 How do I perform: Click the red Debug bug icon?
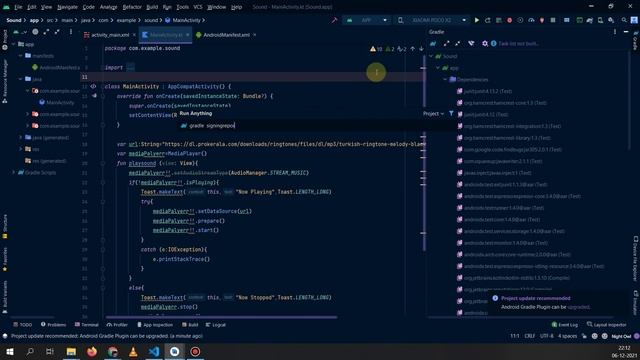coord(509,20)
